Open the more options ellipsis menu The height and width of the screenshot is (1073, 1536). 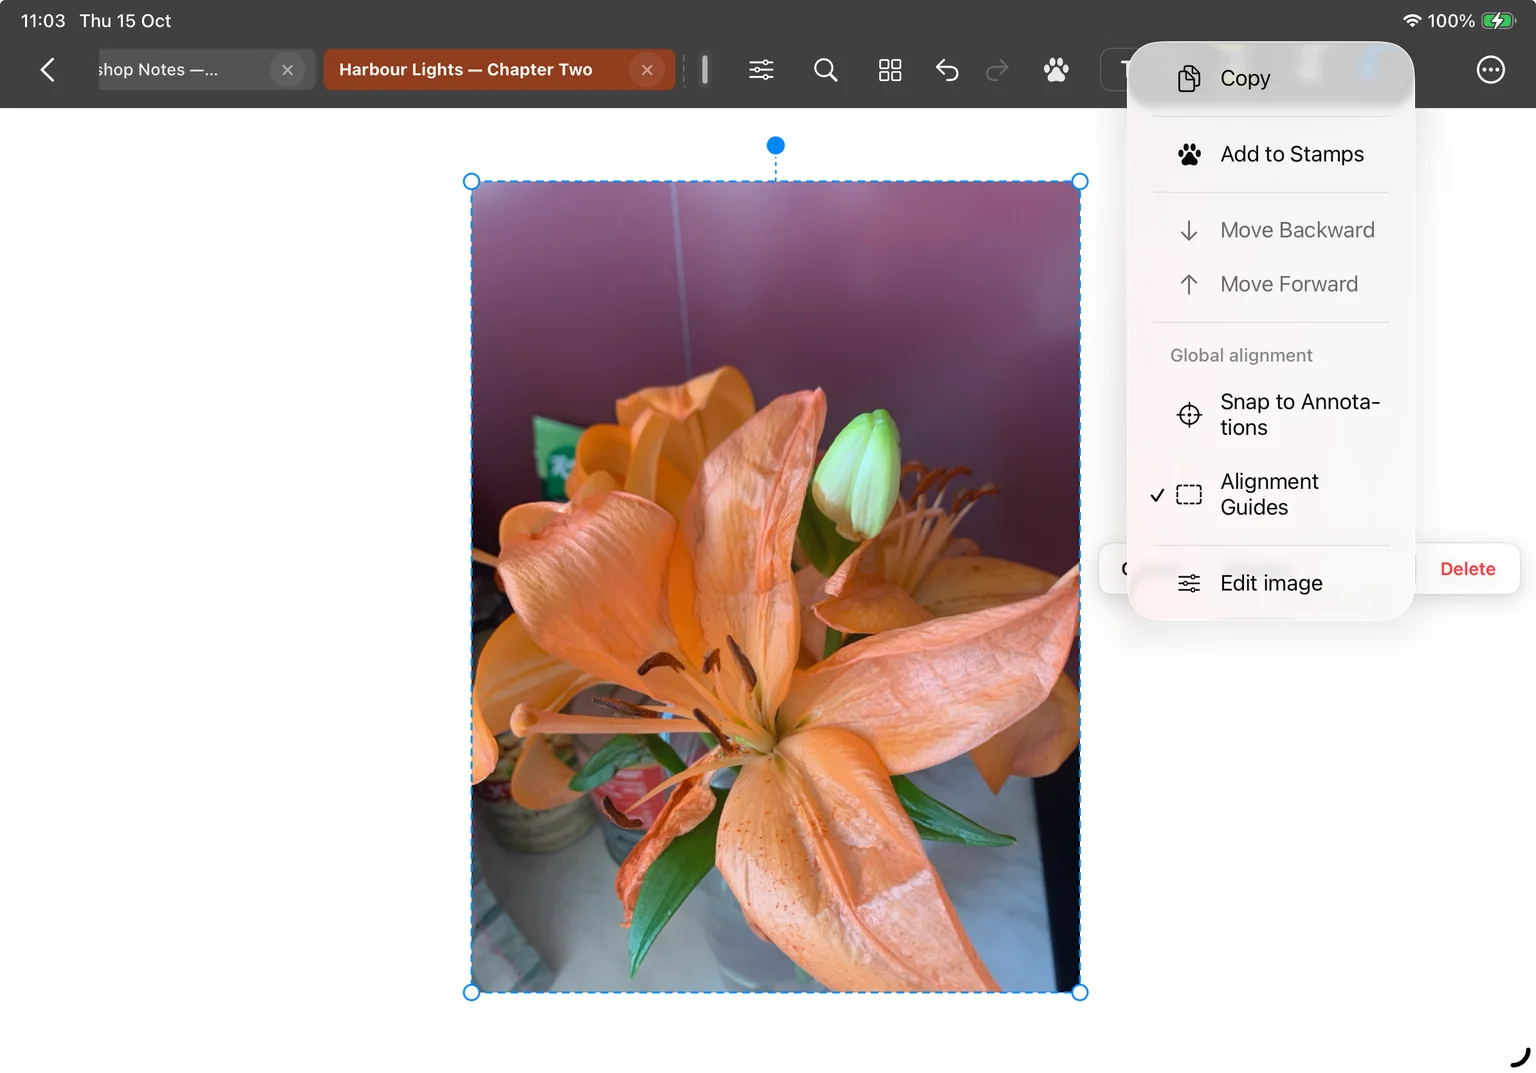(1490, 70)
